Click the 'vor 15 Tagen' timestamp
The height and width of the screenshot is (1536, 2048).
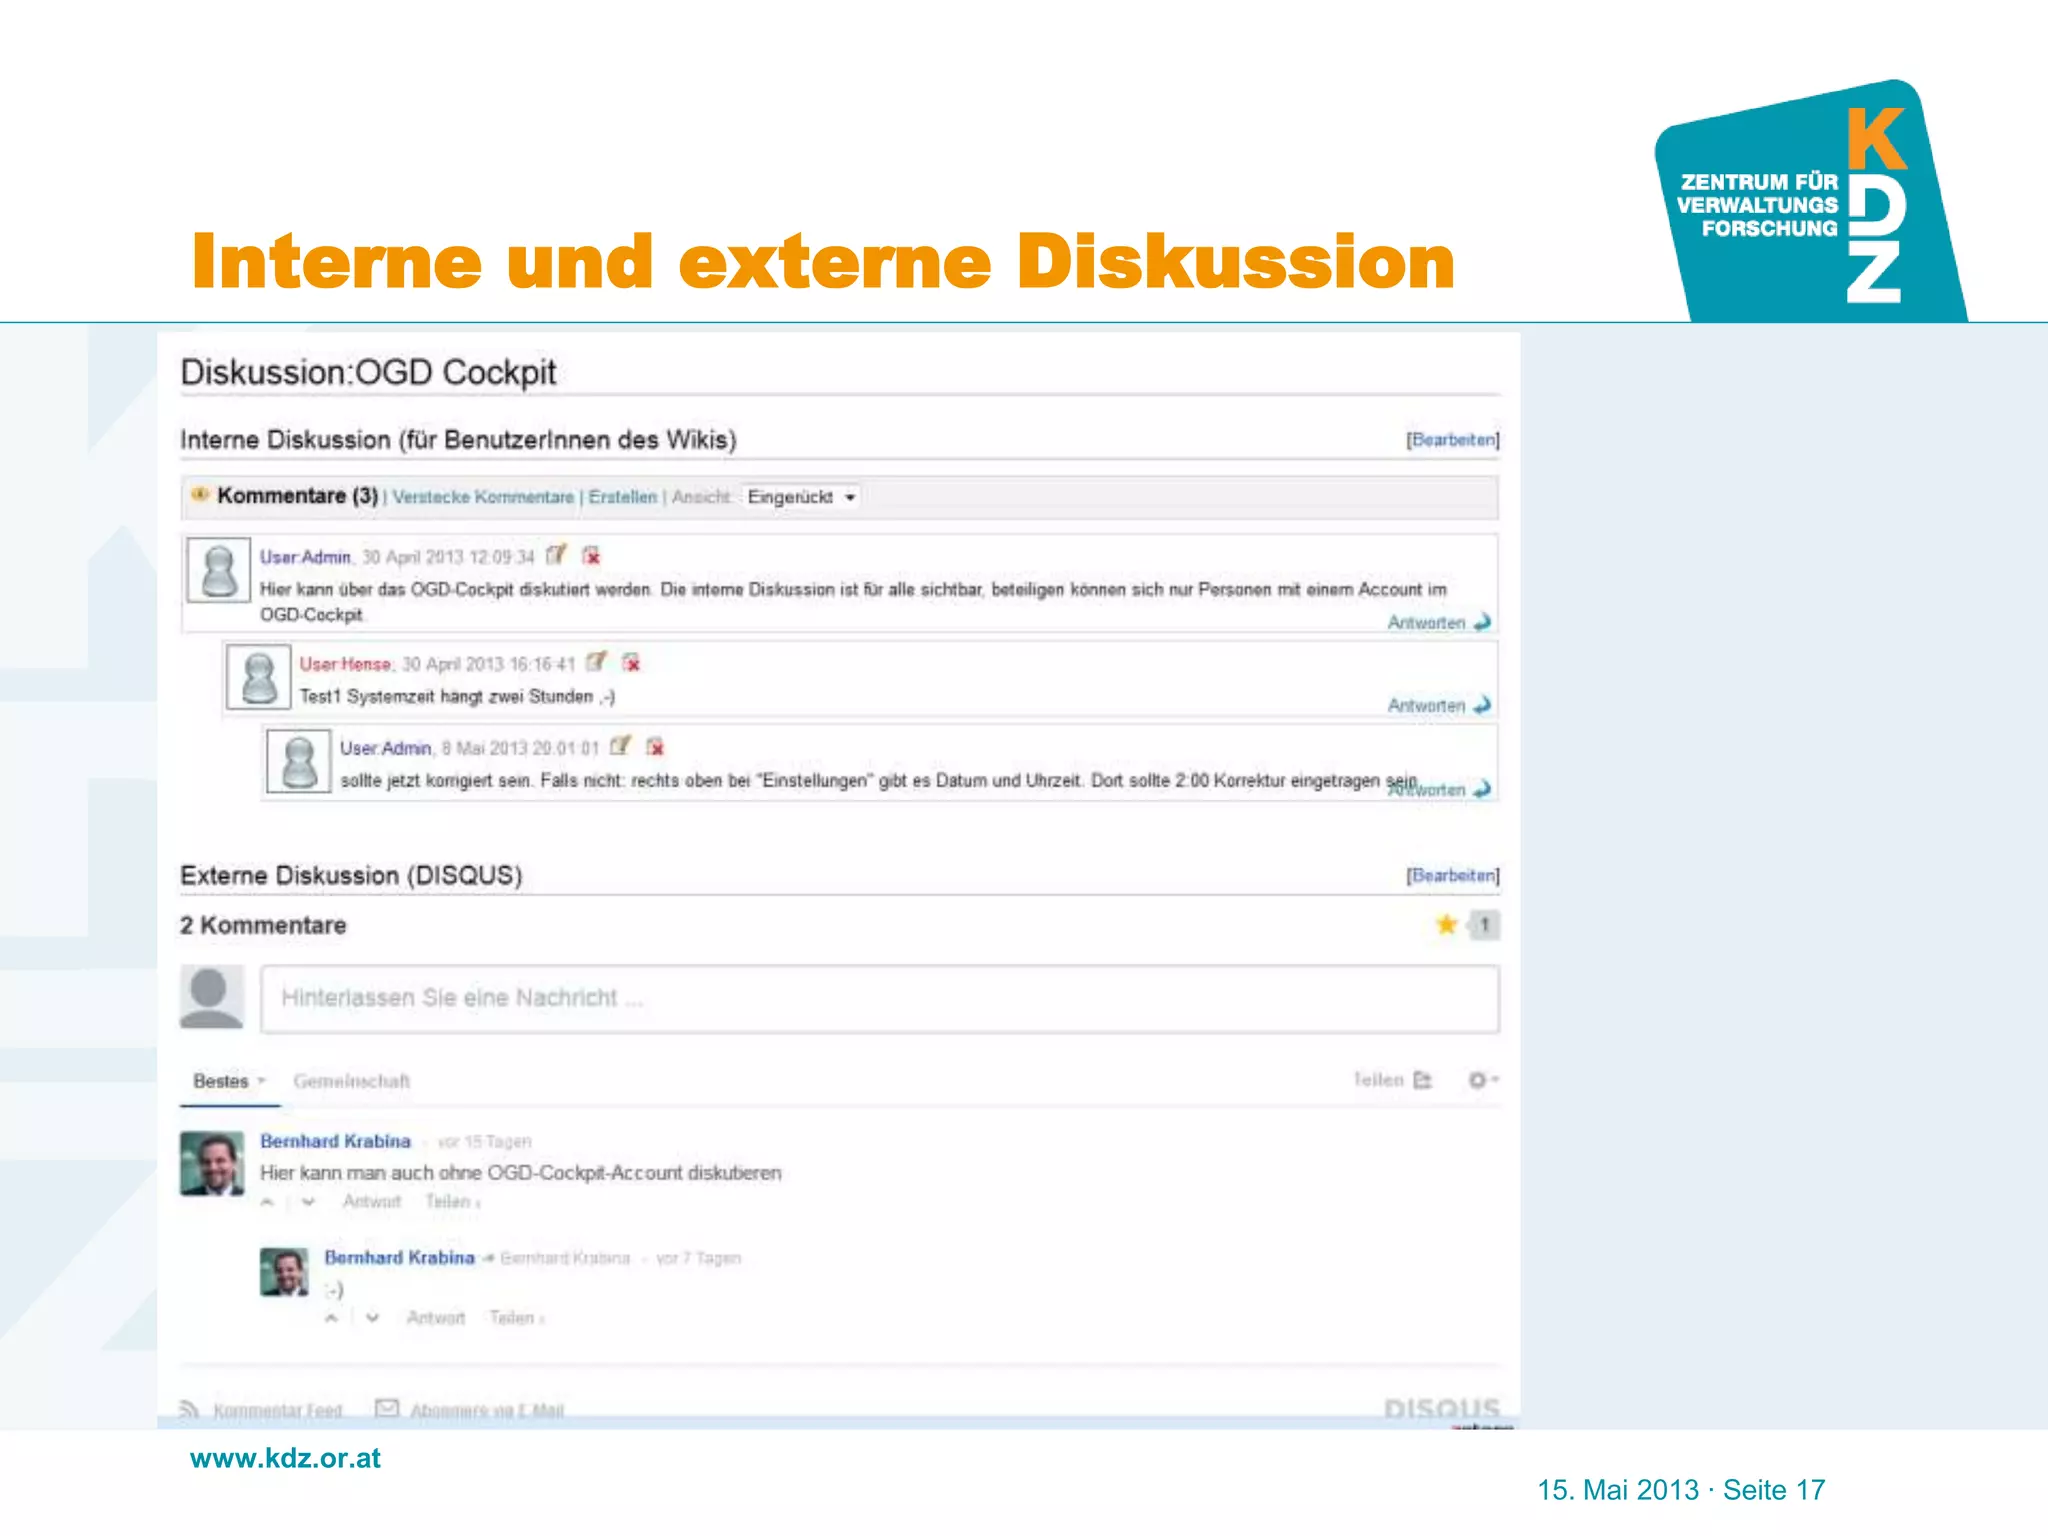484,1142
